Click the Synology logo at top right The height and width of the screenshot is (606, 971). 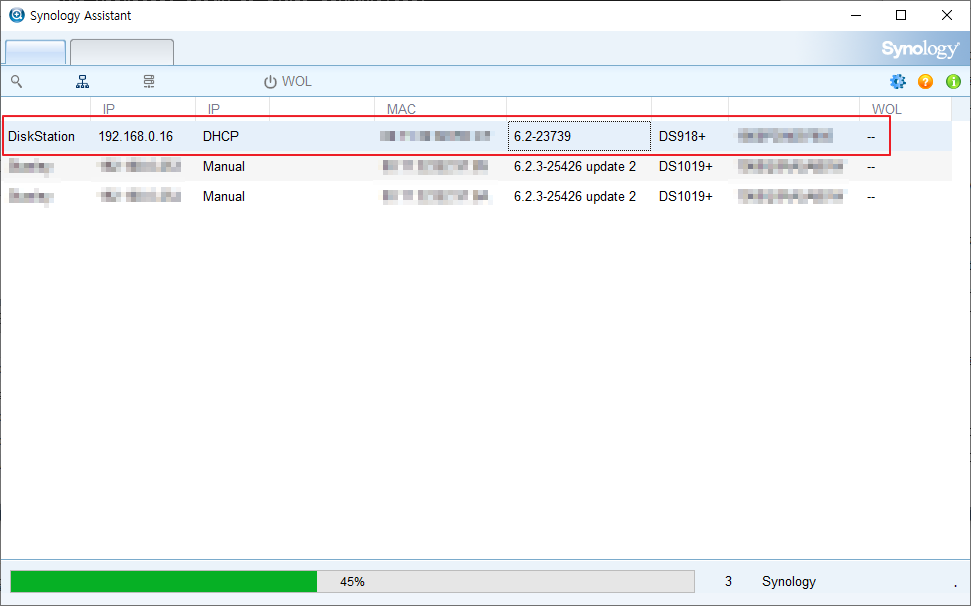click(920, 49)
